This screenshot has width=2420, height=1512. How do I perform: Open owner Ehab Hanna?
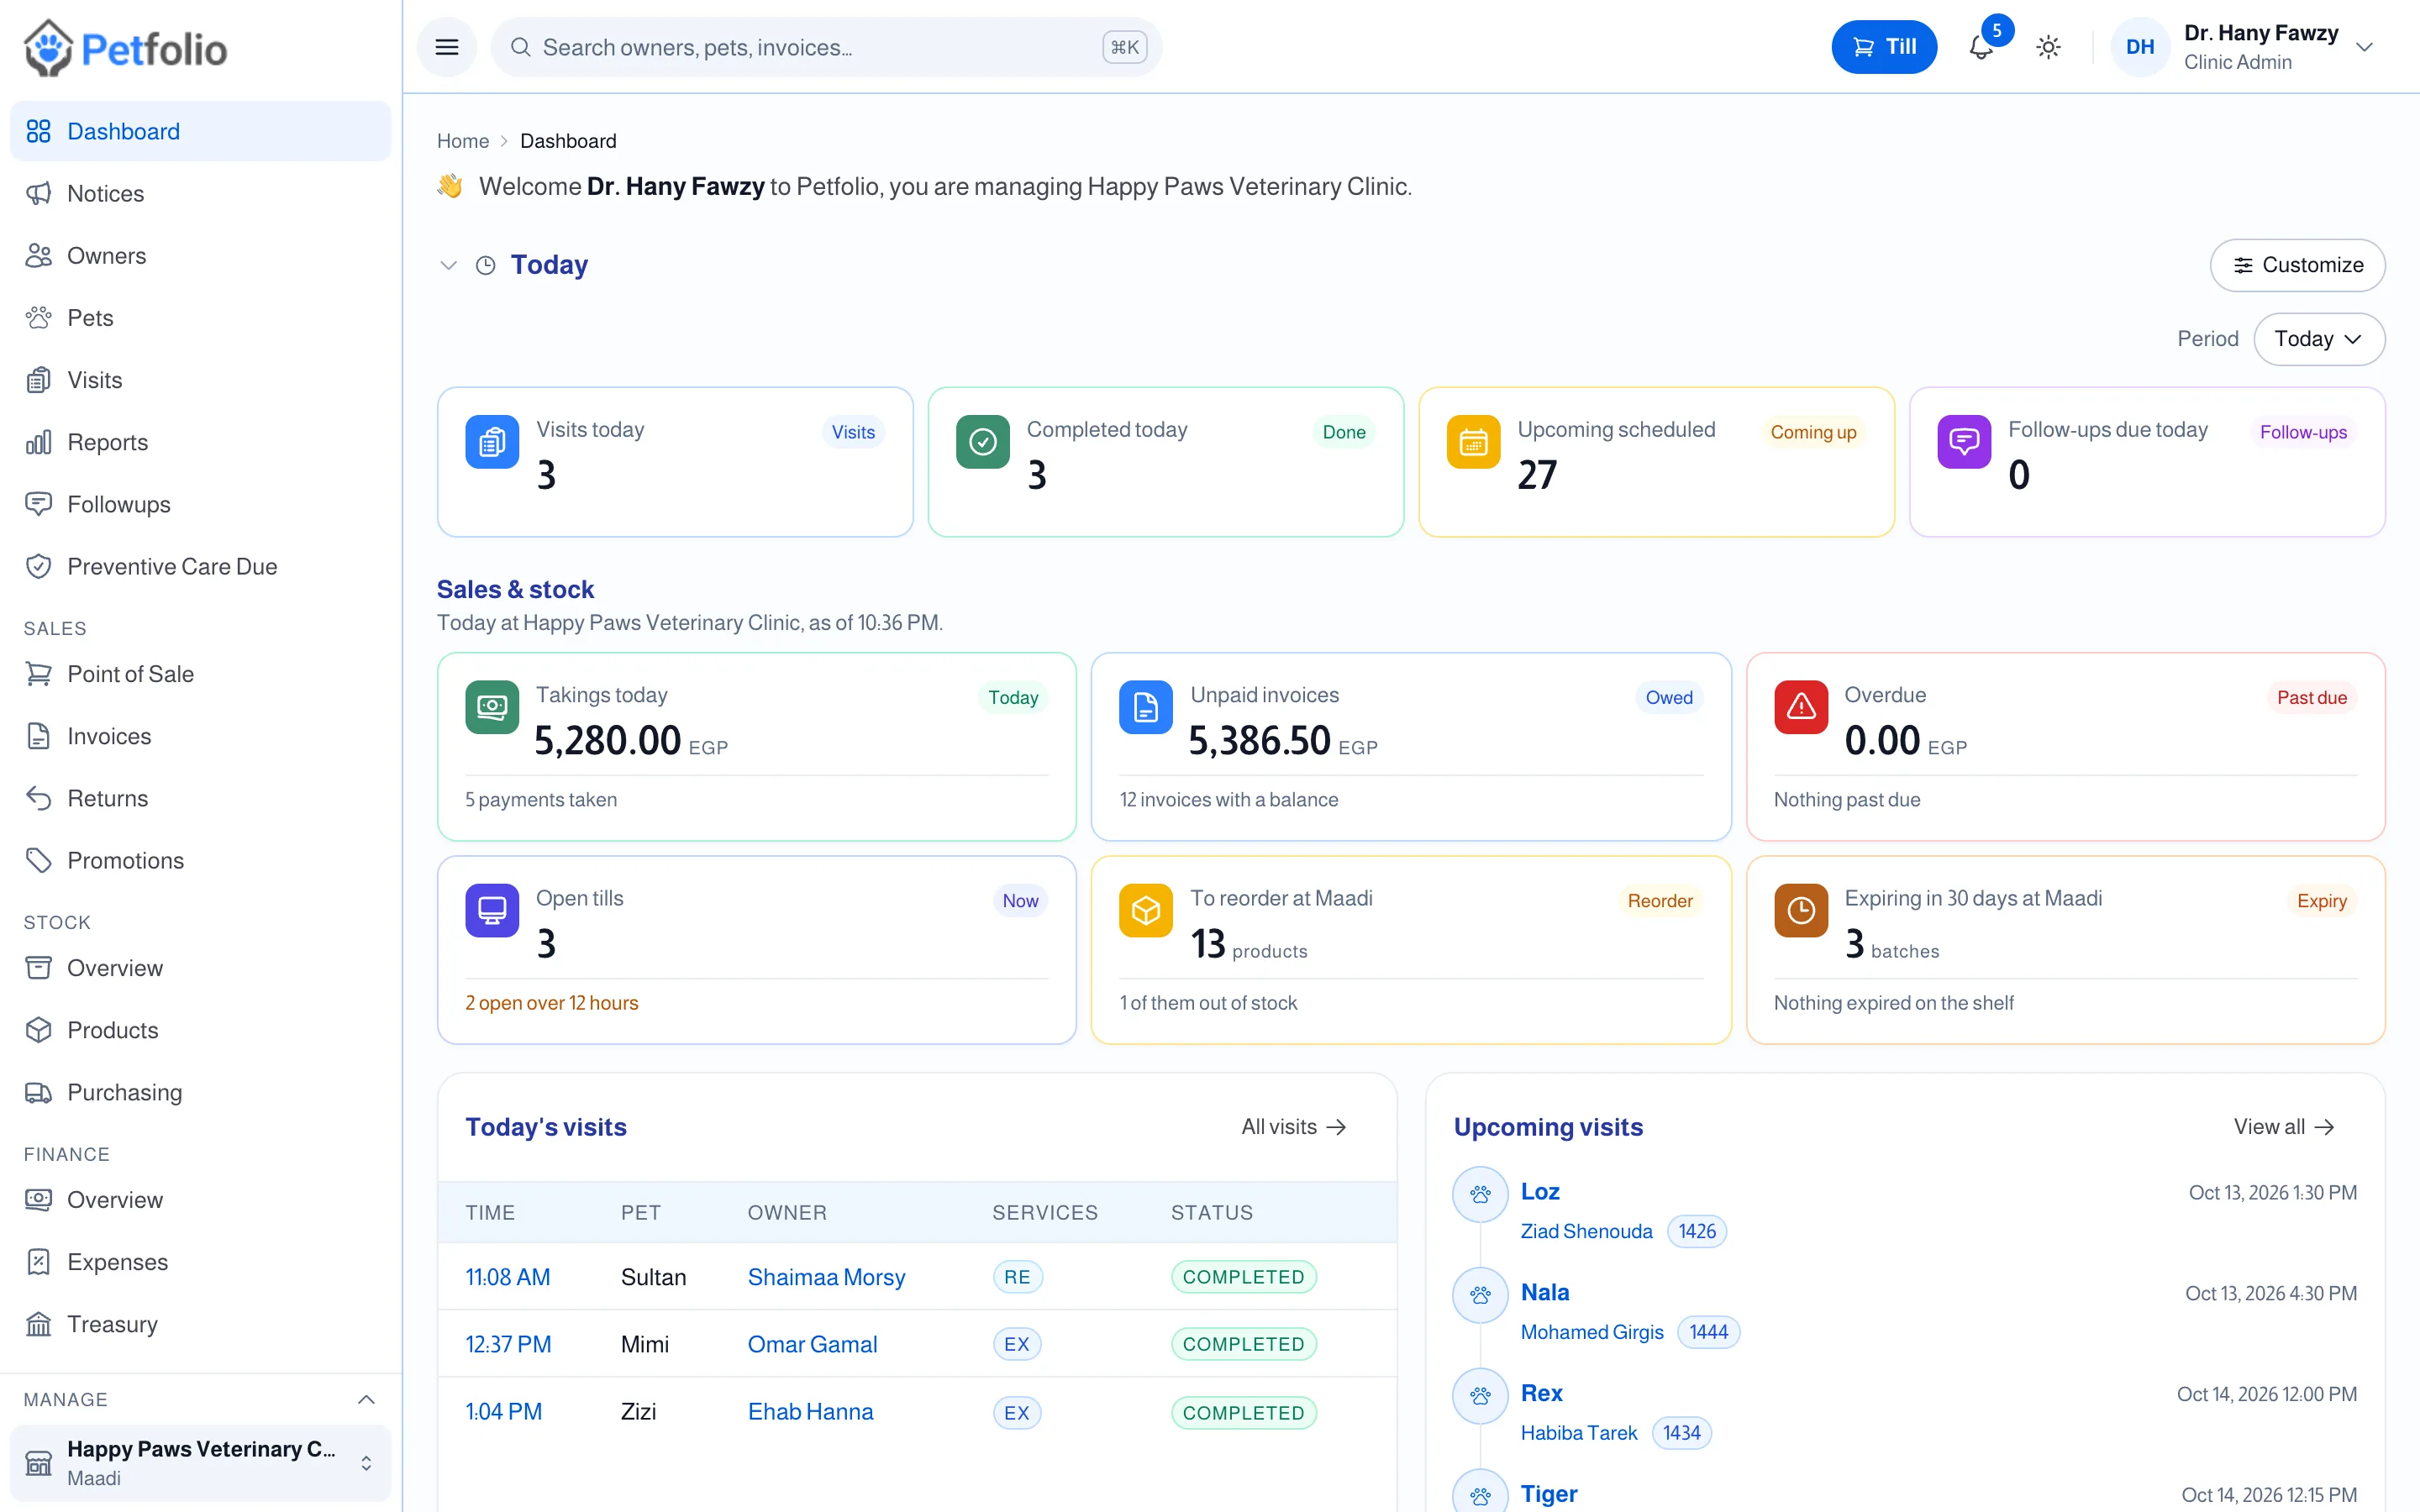pyautogui.click(x=810, y=1411)
